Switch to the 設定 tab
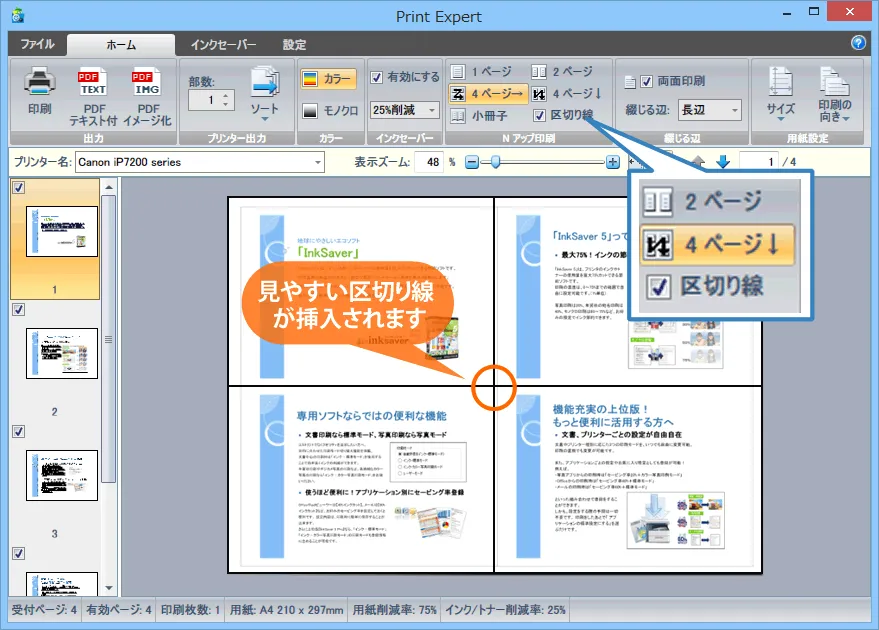This screenshot has width=879, height=630. (x=294, y=45)
